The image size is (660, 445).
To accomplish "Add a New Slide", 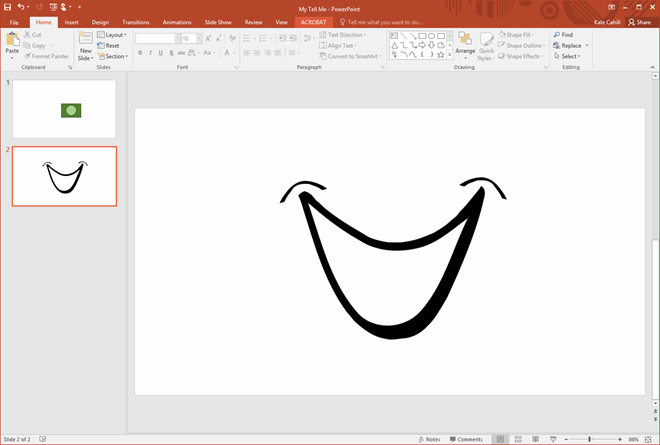I will (85, 40).
